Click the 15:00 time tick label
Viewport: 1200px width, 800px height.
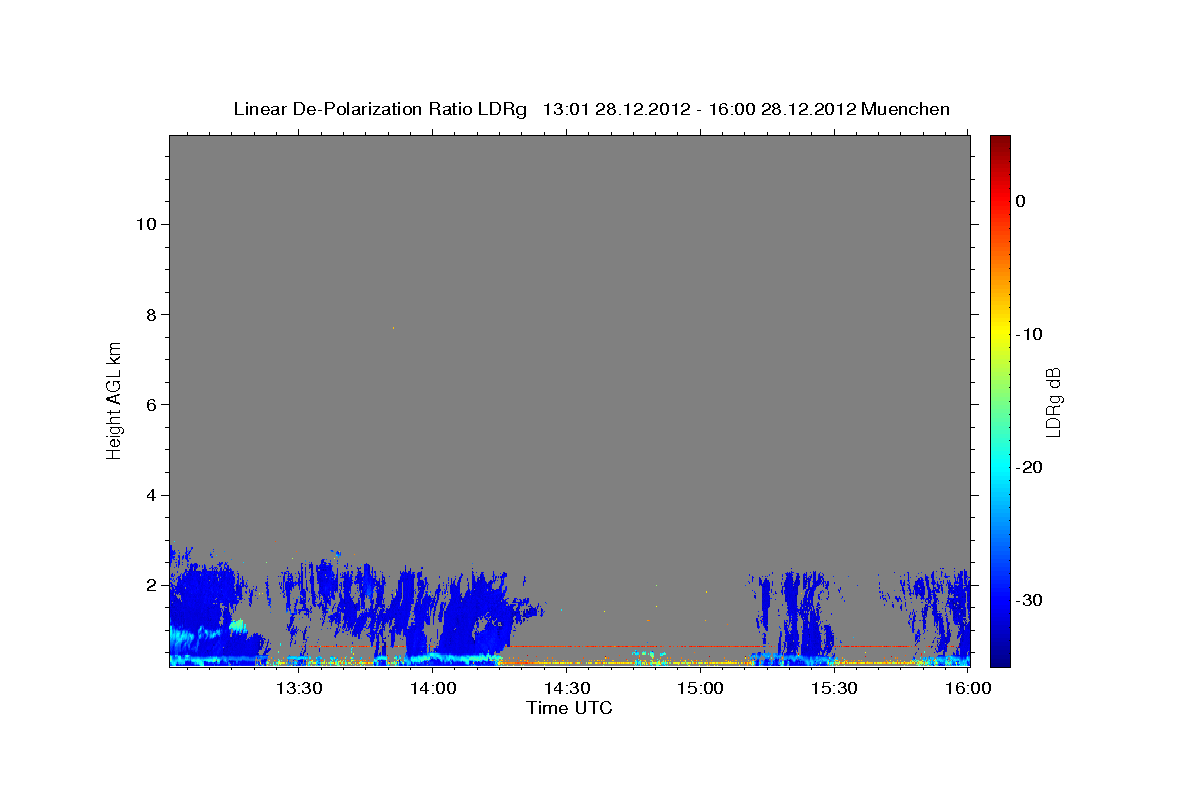(x=701, y=688)
